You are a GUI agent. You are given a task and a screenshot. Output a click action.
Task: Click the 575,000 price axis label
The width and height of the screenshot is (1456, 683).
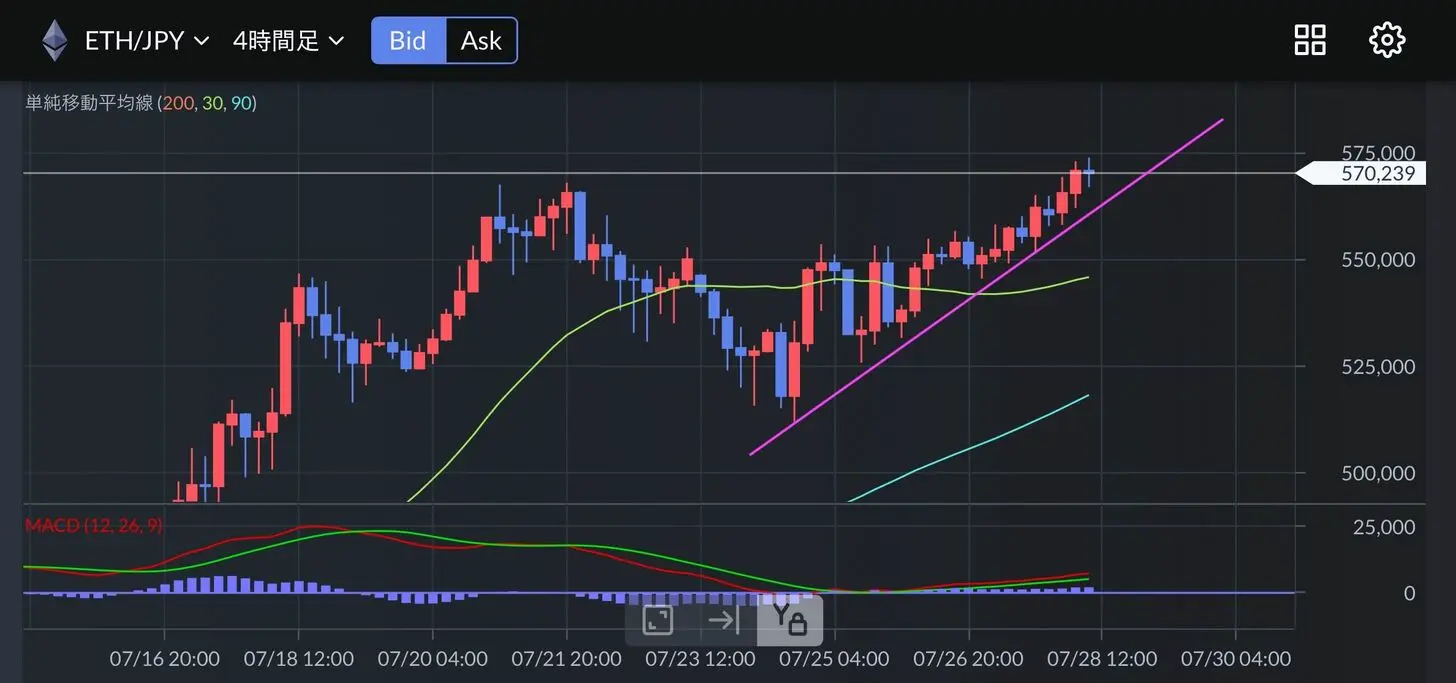click(x=1378, y=153)
